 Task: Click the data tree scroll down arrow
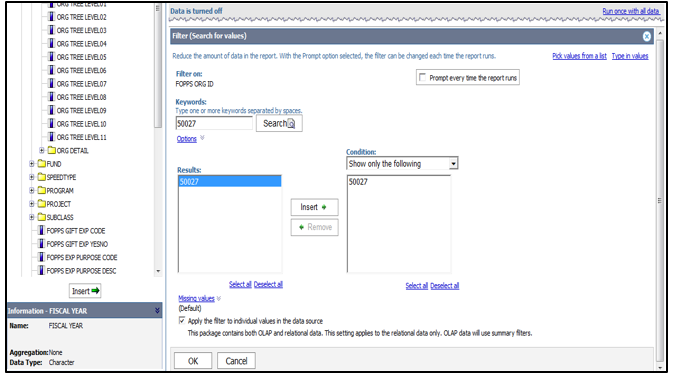[x=158, y=271]
